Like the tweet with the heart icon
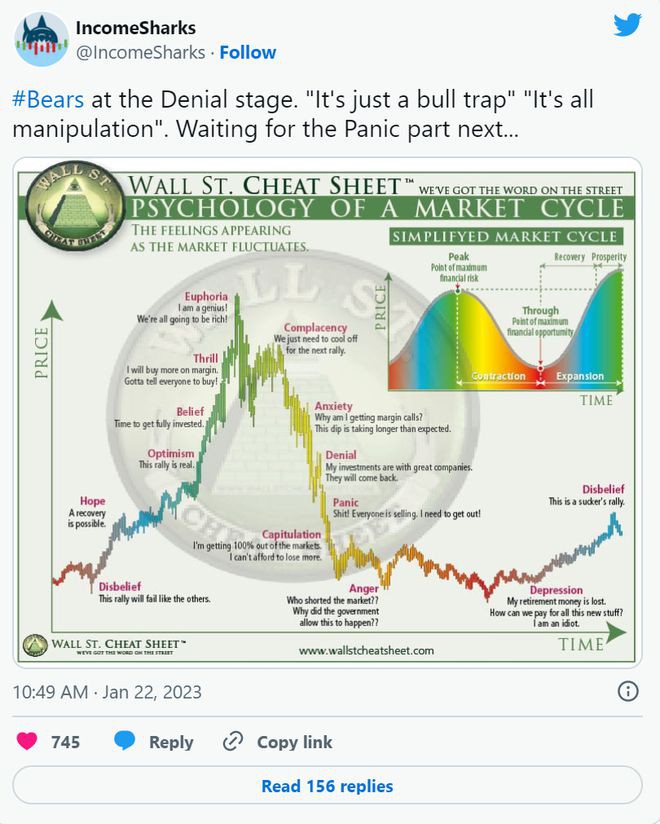The image size is (660, 824). pyautogui.click(x=27, y=742)
